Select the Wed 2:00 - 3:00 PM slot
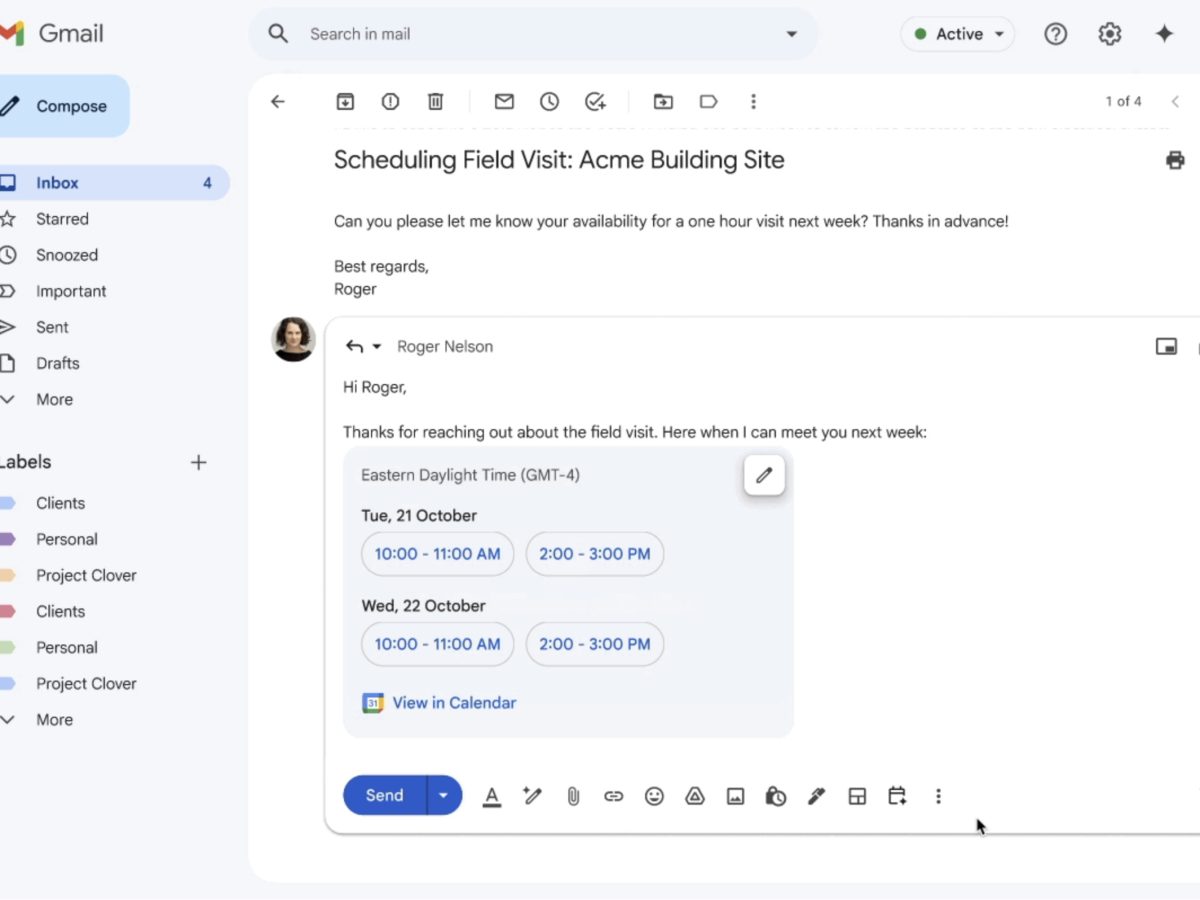The height and width of the screenshot is (900, 1200). [x=594, y=644]
